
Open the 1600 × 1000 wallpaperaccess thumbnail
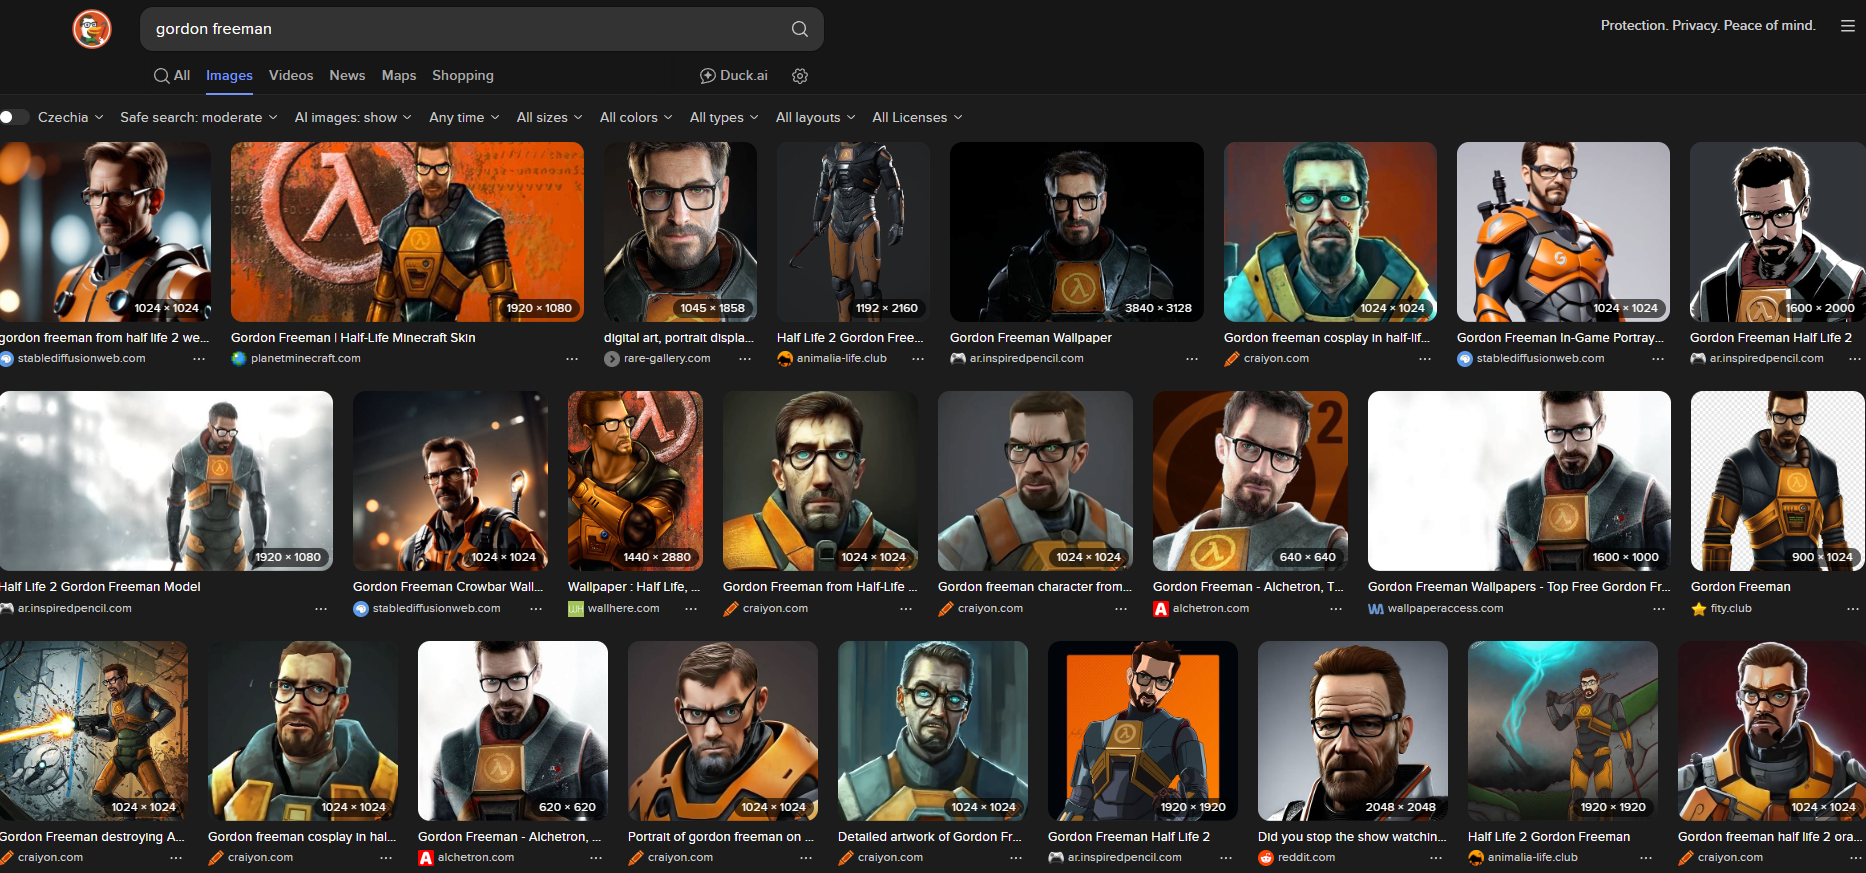coord(1519,481)
